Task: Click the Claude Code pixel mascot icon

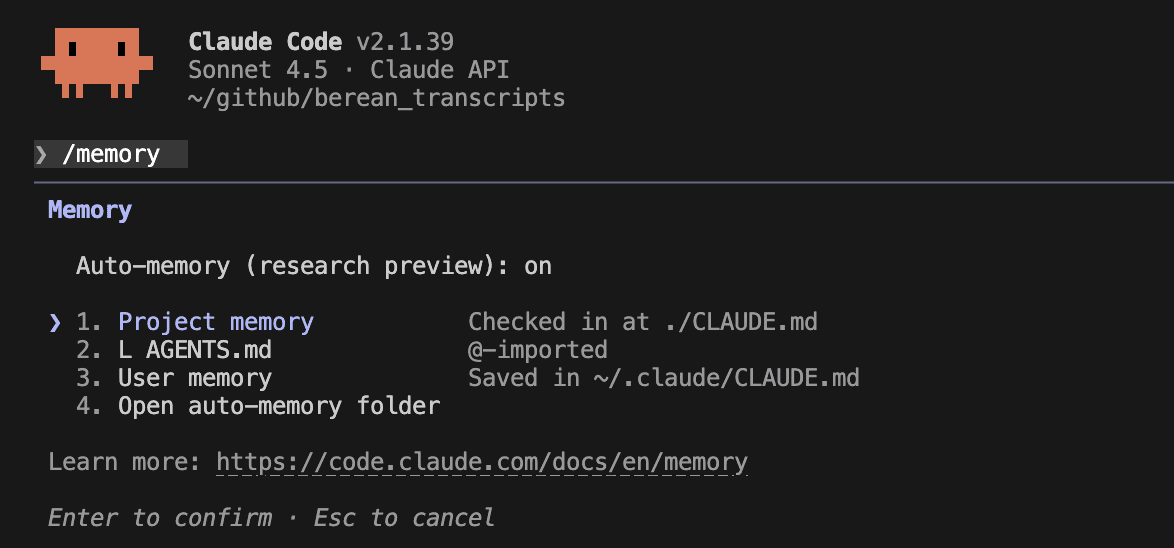Action: coord(96,62)
